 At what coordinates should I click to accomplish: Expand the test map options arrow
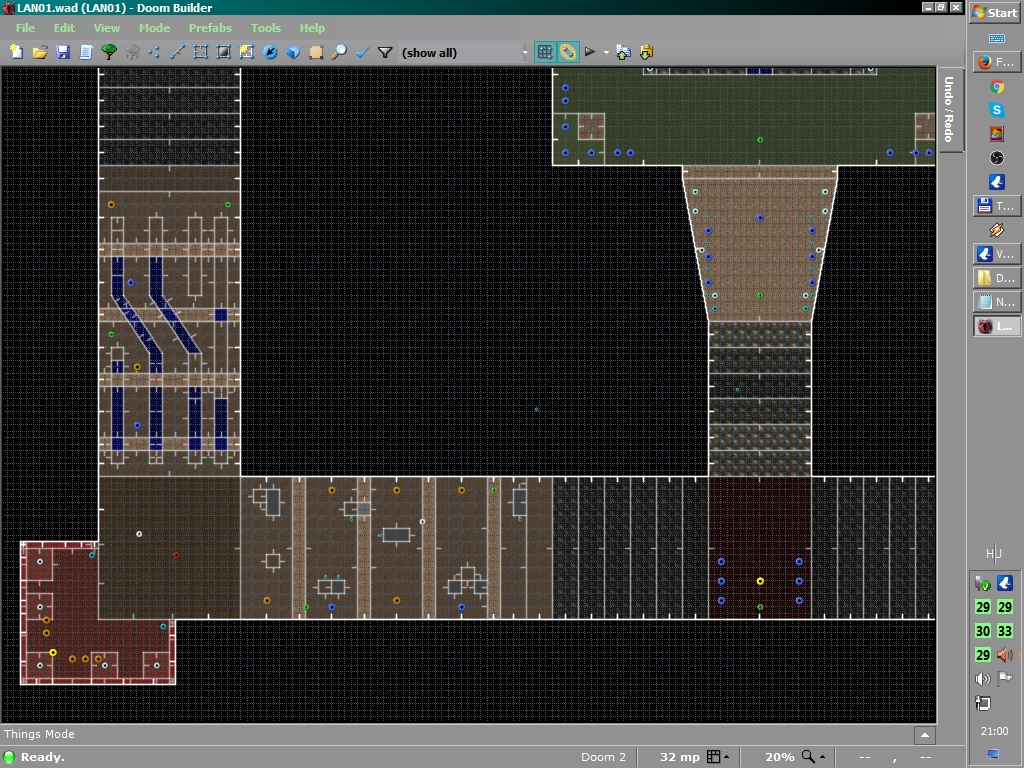point(606,52)
